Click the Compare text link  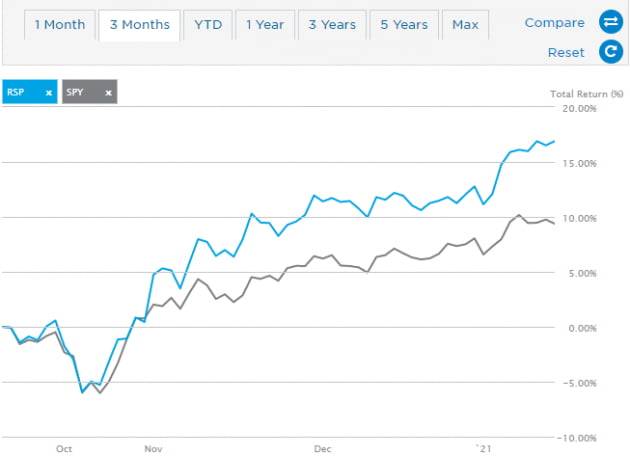[554, 22]
